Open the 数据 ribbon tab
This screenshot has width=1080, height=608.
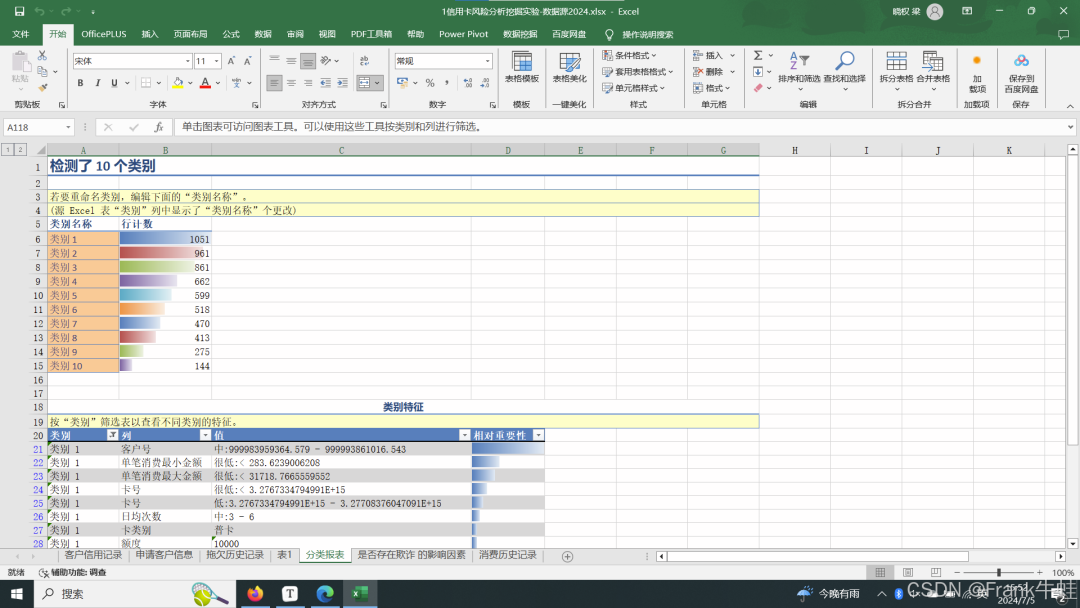(x=263, y=34)
